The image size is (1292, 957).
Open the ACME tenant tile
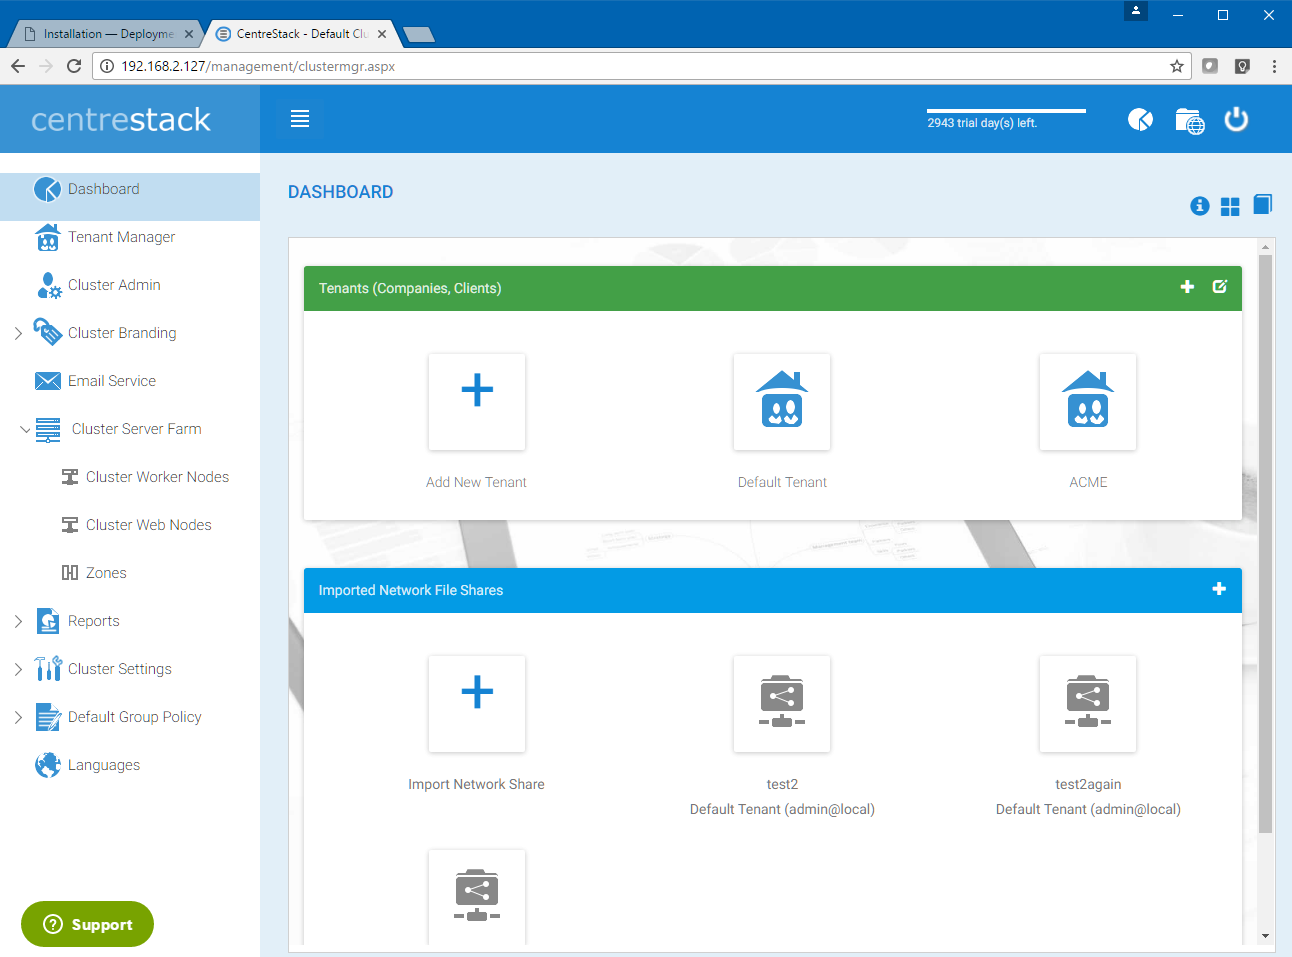pyautogui.click(x=1088, y=402)
